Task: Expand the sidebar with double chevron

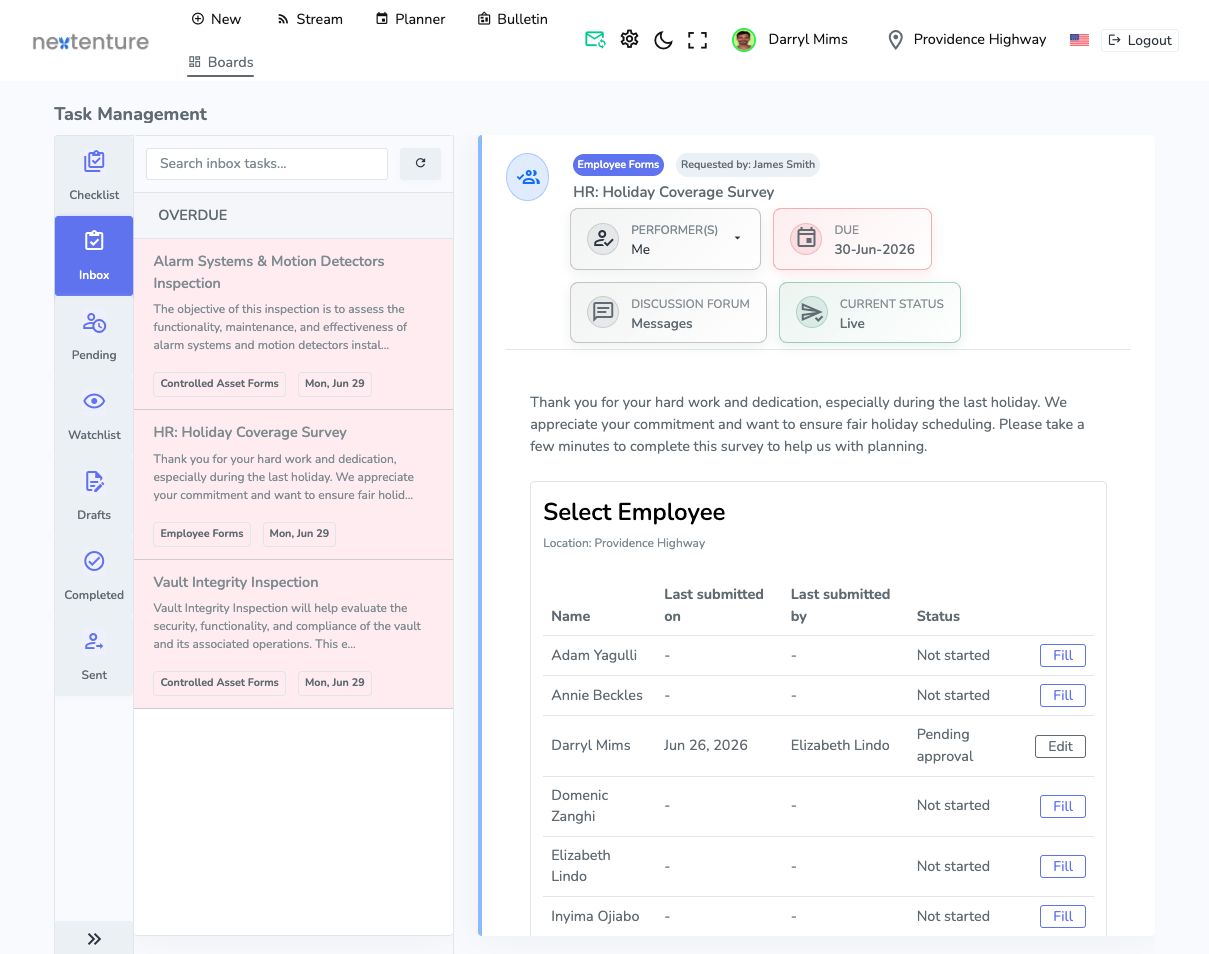Action: [x=94, y=938]
